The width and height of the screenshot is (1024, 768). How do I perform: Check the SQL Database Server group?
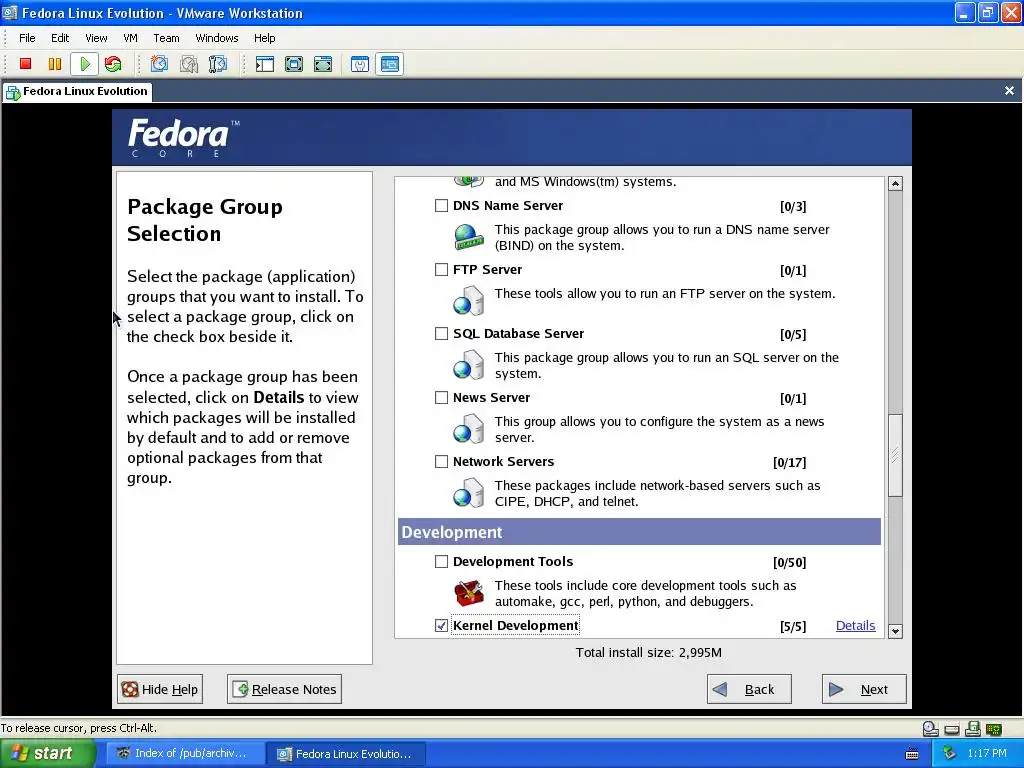tap(441, 334)
